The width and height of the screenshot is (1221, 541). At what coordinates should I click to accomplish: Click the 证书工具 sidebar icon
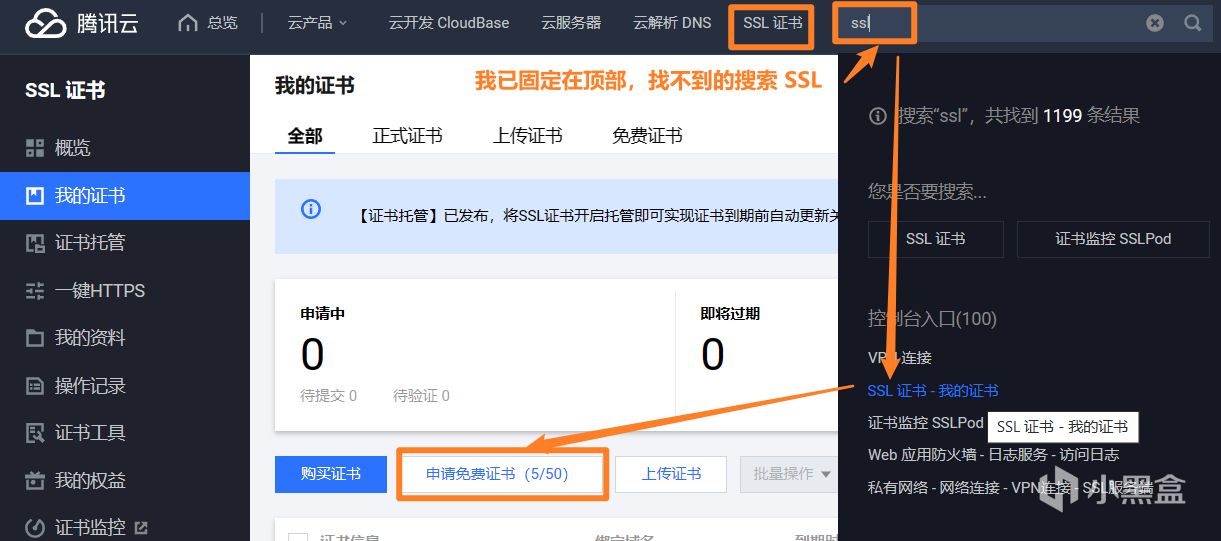(x=35, y=433)
